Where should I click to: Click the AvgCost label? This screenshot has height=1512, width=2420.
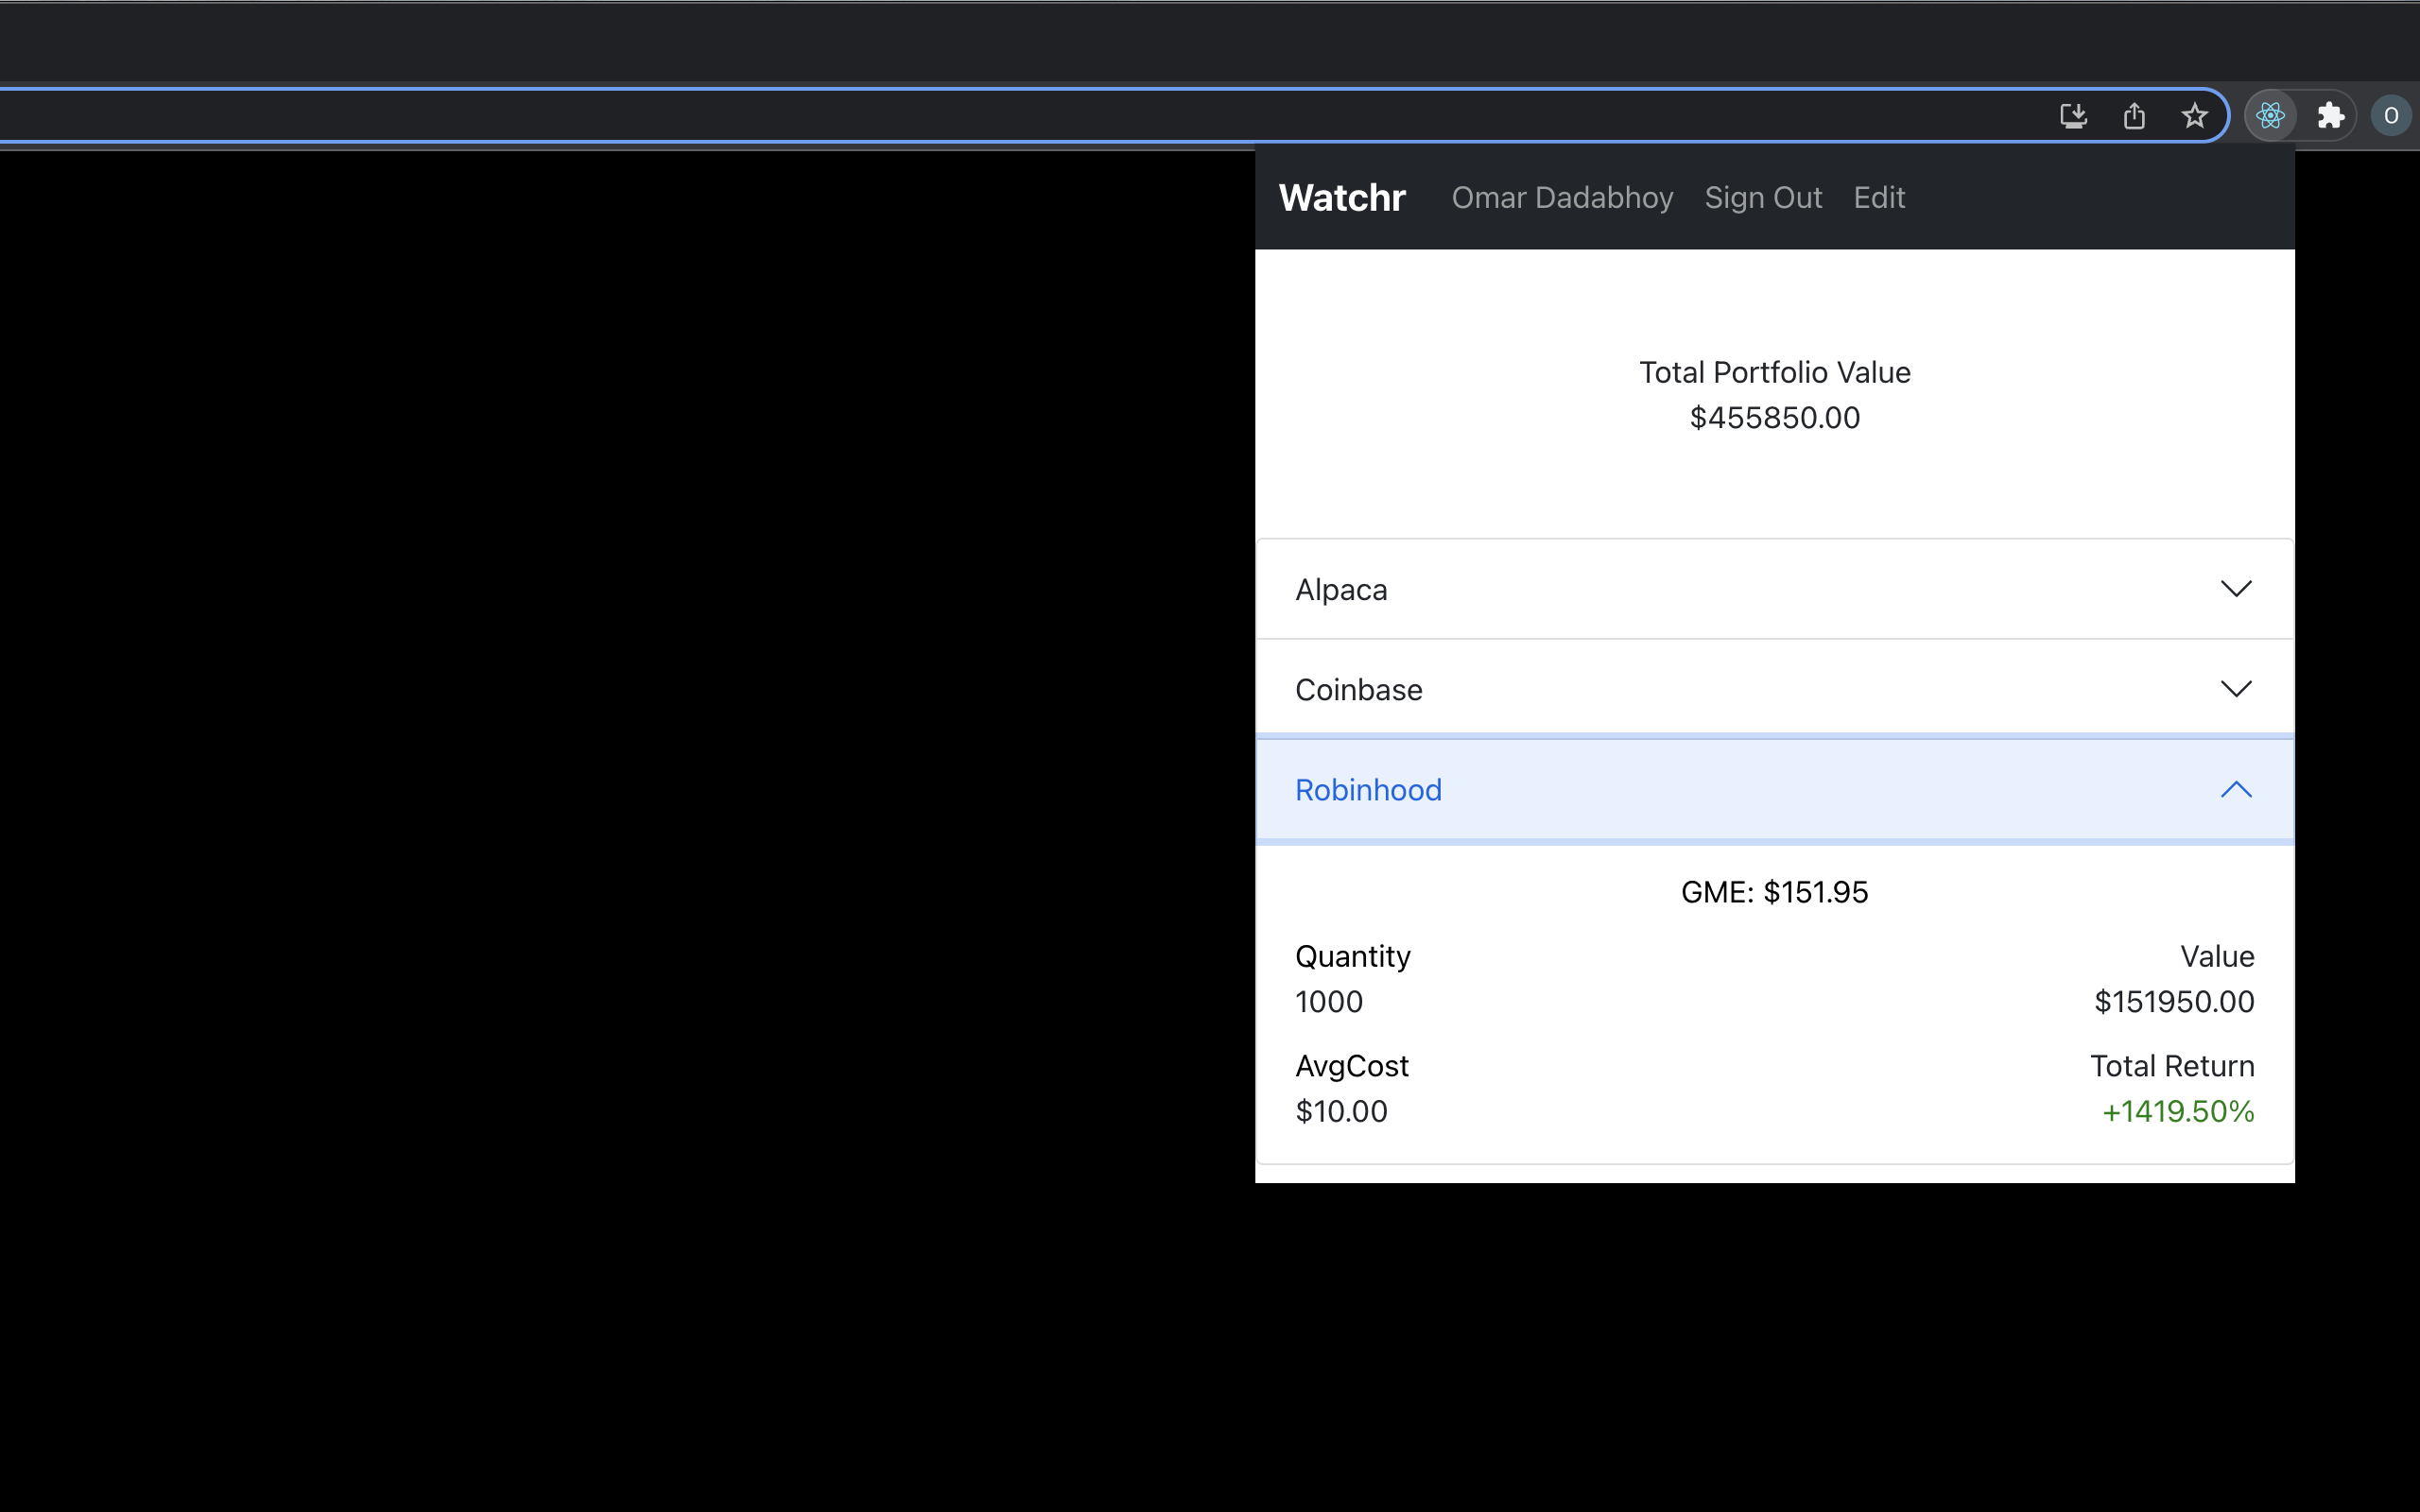coord(1351,1066)
